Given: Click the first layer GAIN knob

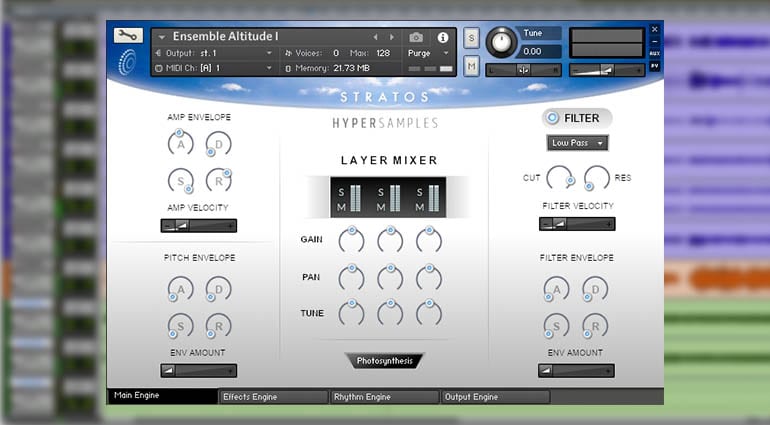Looking at the screenshot, I should [x=352, y=240].
